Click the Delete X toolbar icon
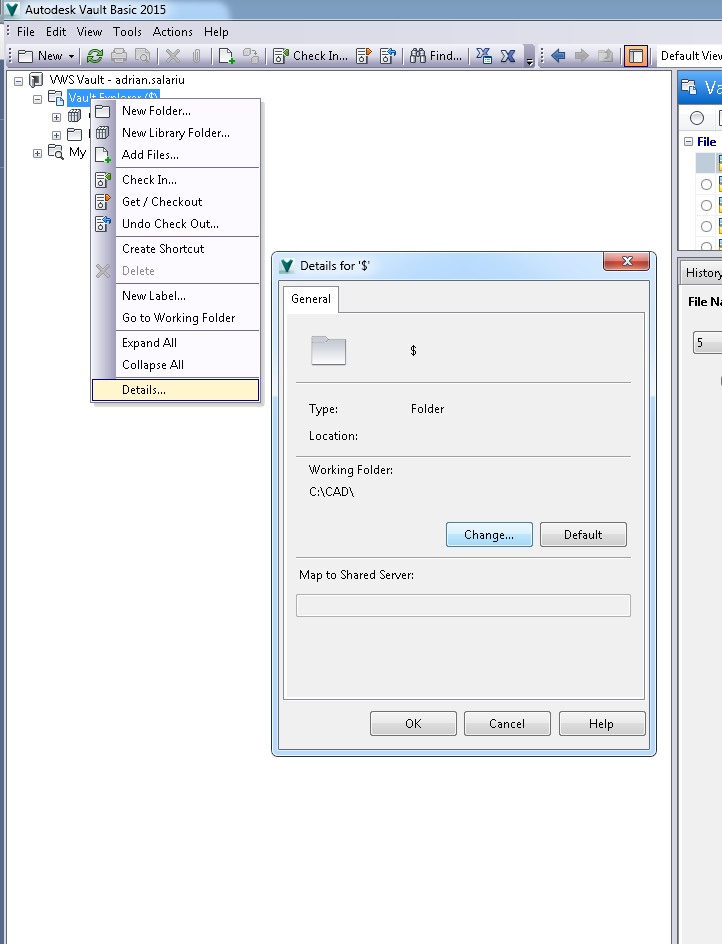 173,56
